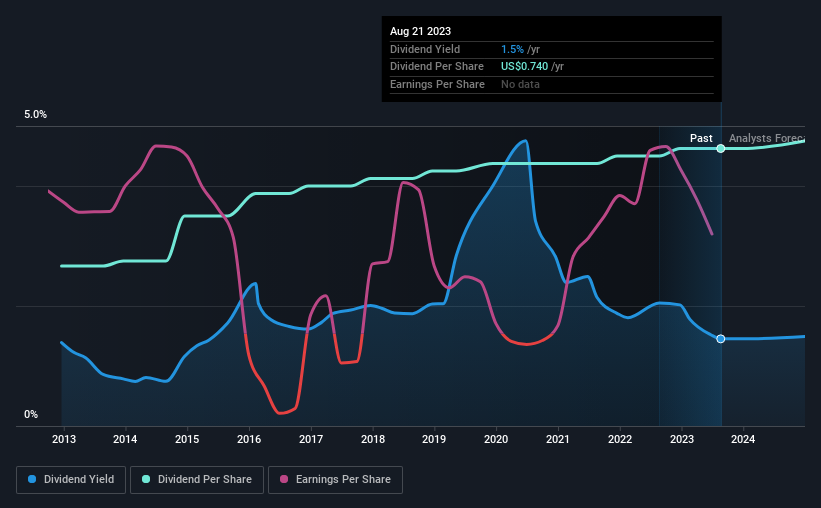The image size is (821, 508).
Task: Select the teal dividend-per-share marker at Aug 2023
Action: point(721,149)
